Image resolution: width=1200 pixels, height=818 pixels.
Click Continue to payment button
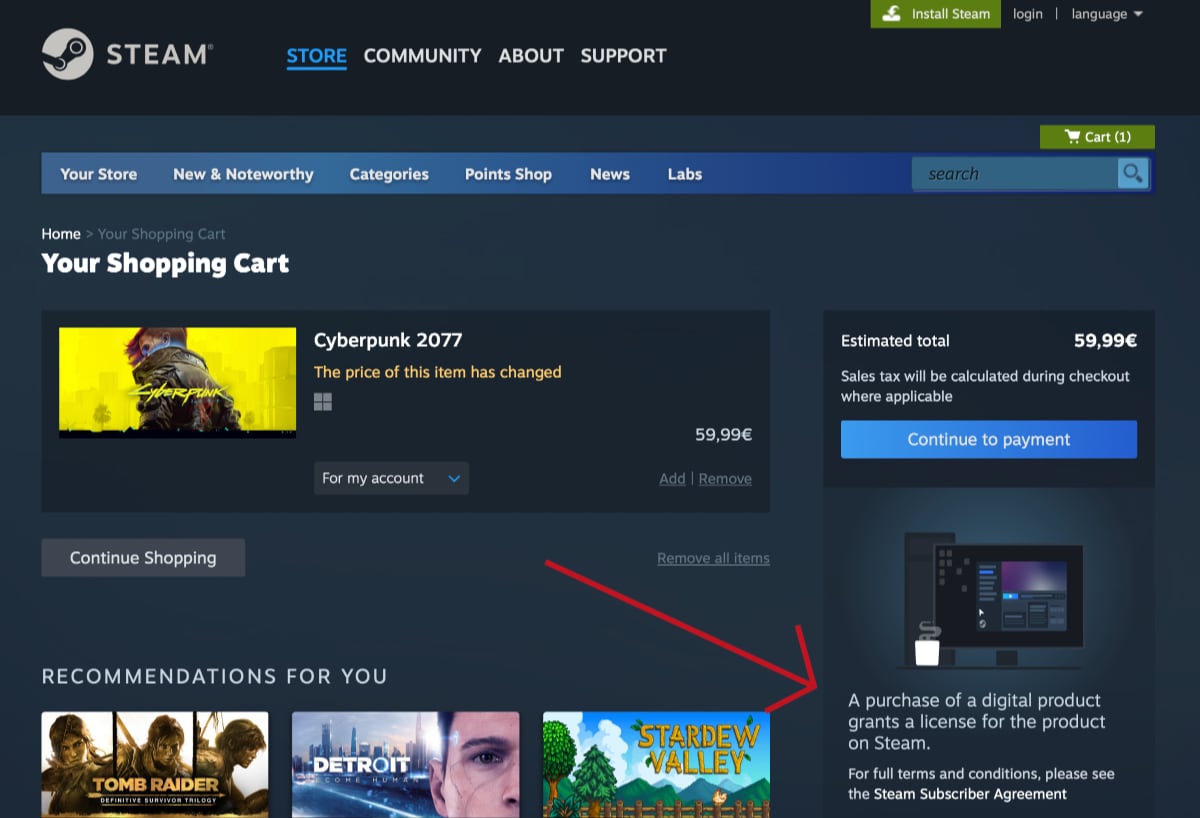click(x=989, y=439)
